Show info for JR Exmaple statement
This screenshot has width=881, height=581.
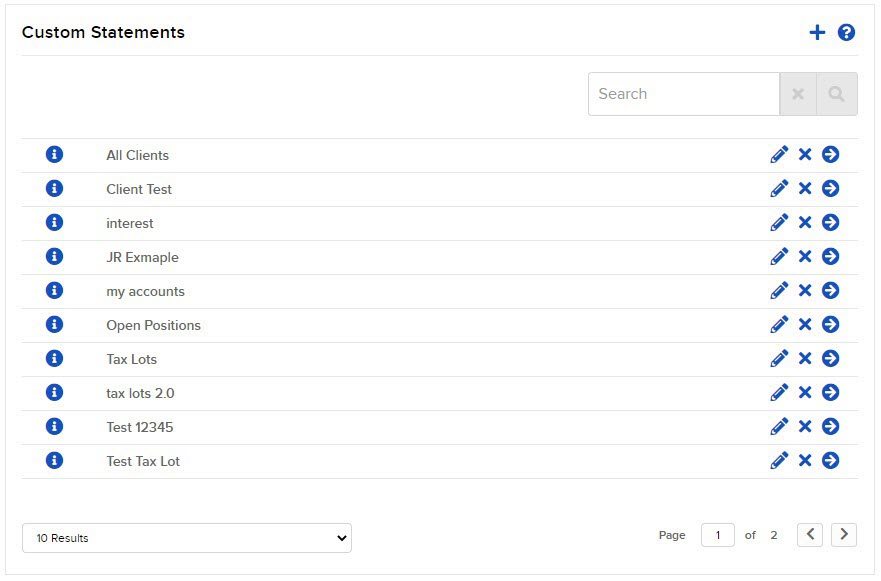pyautogui.click(x=54, y=256)
